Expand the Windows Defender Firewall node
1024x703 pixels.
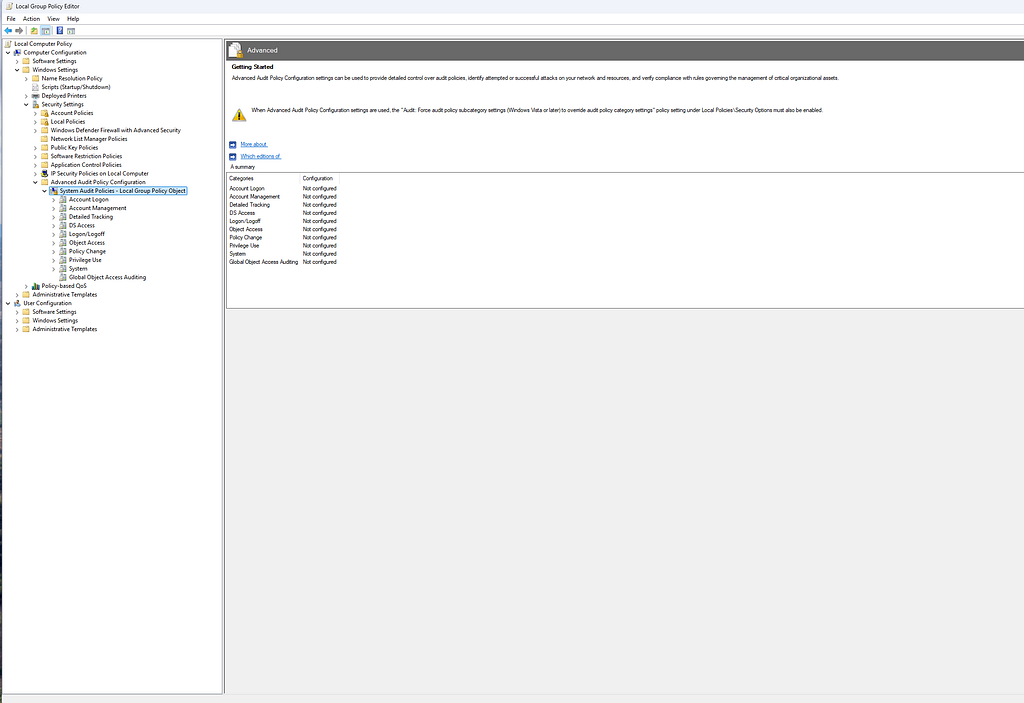36,131
